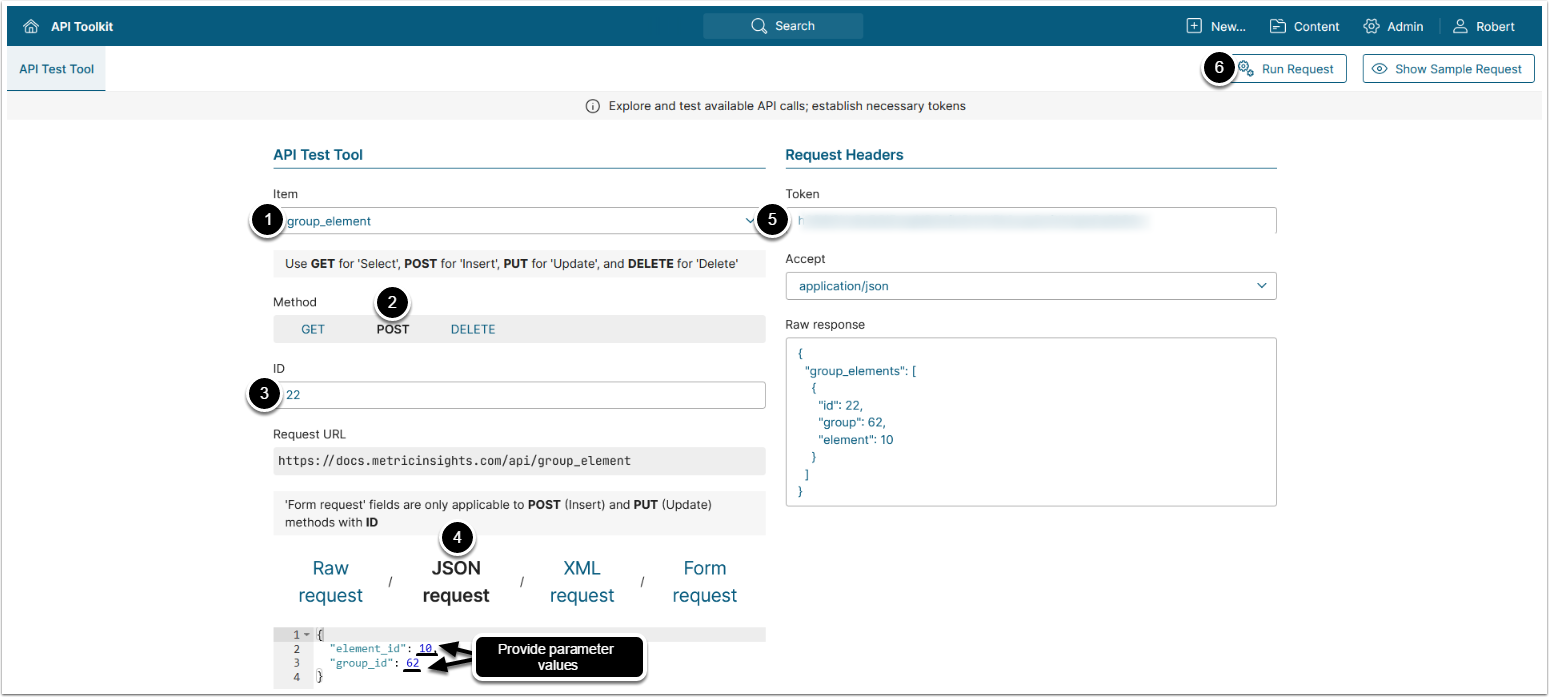The height and width of the screenshot is (697, 1549).
Task: Switch to Raw request tab
Action: point(330,582)
